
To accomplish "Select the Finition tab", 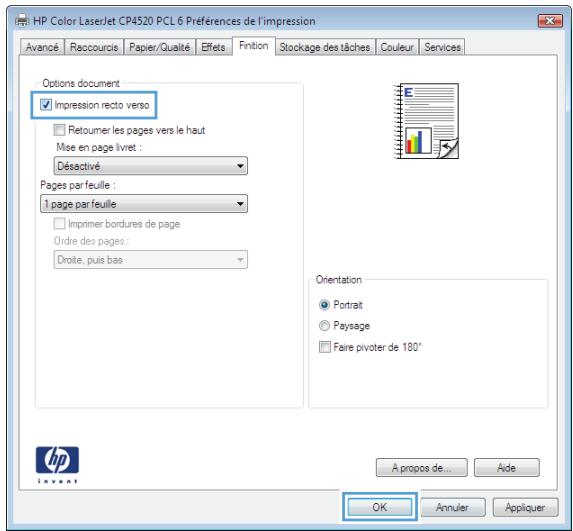I will coord(254,46).
